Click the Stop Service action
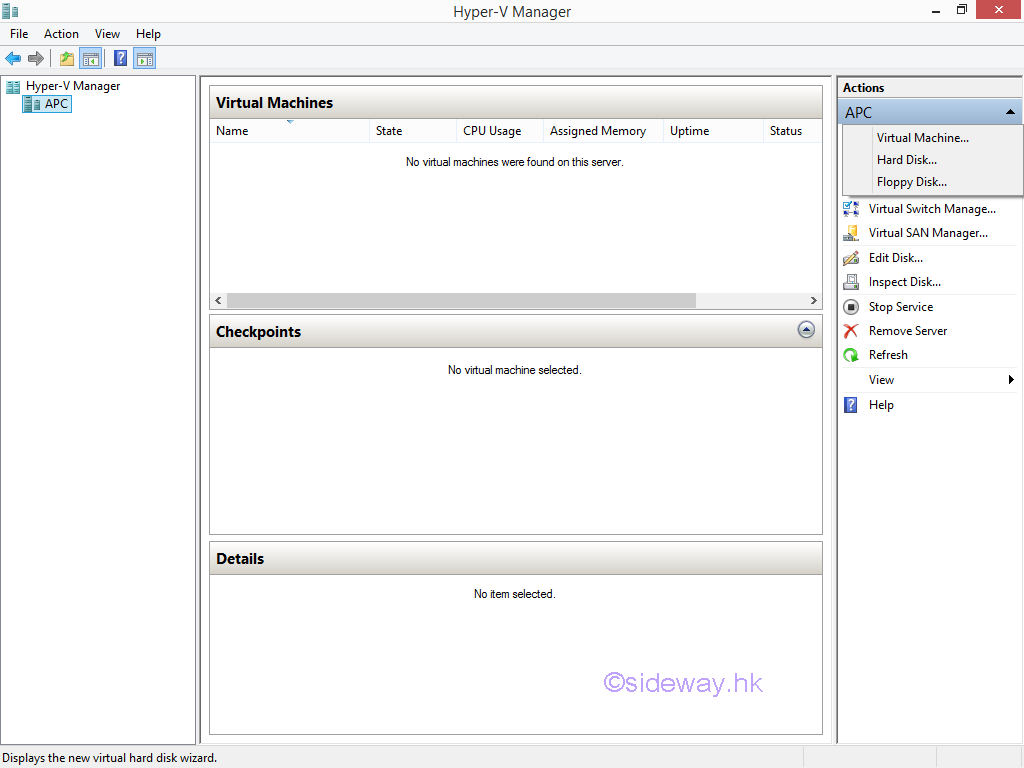Viewport: 1024px width, 768px height. tap(900, 307)
